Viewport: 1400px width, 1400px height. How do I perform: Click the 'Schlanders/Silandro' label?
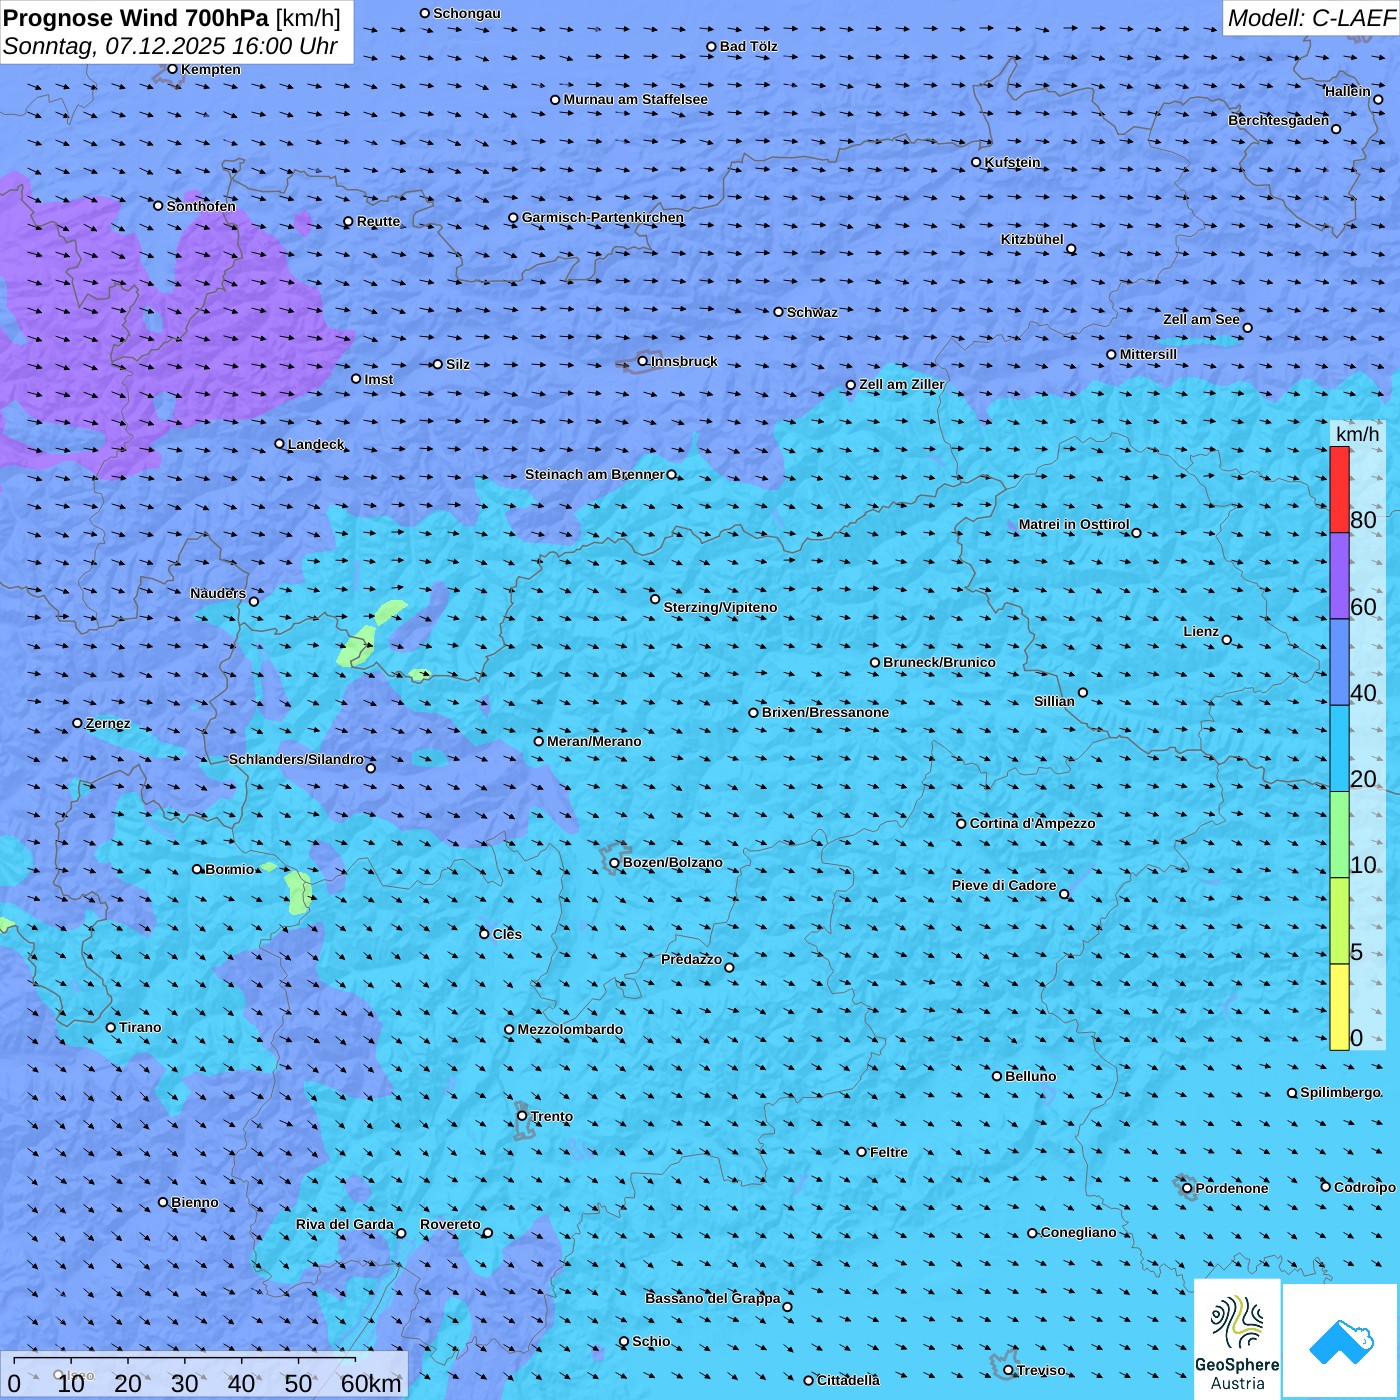pos(296,759)
